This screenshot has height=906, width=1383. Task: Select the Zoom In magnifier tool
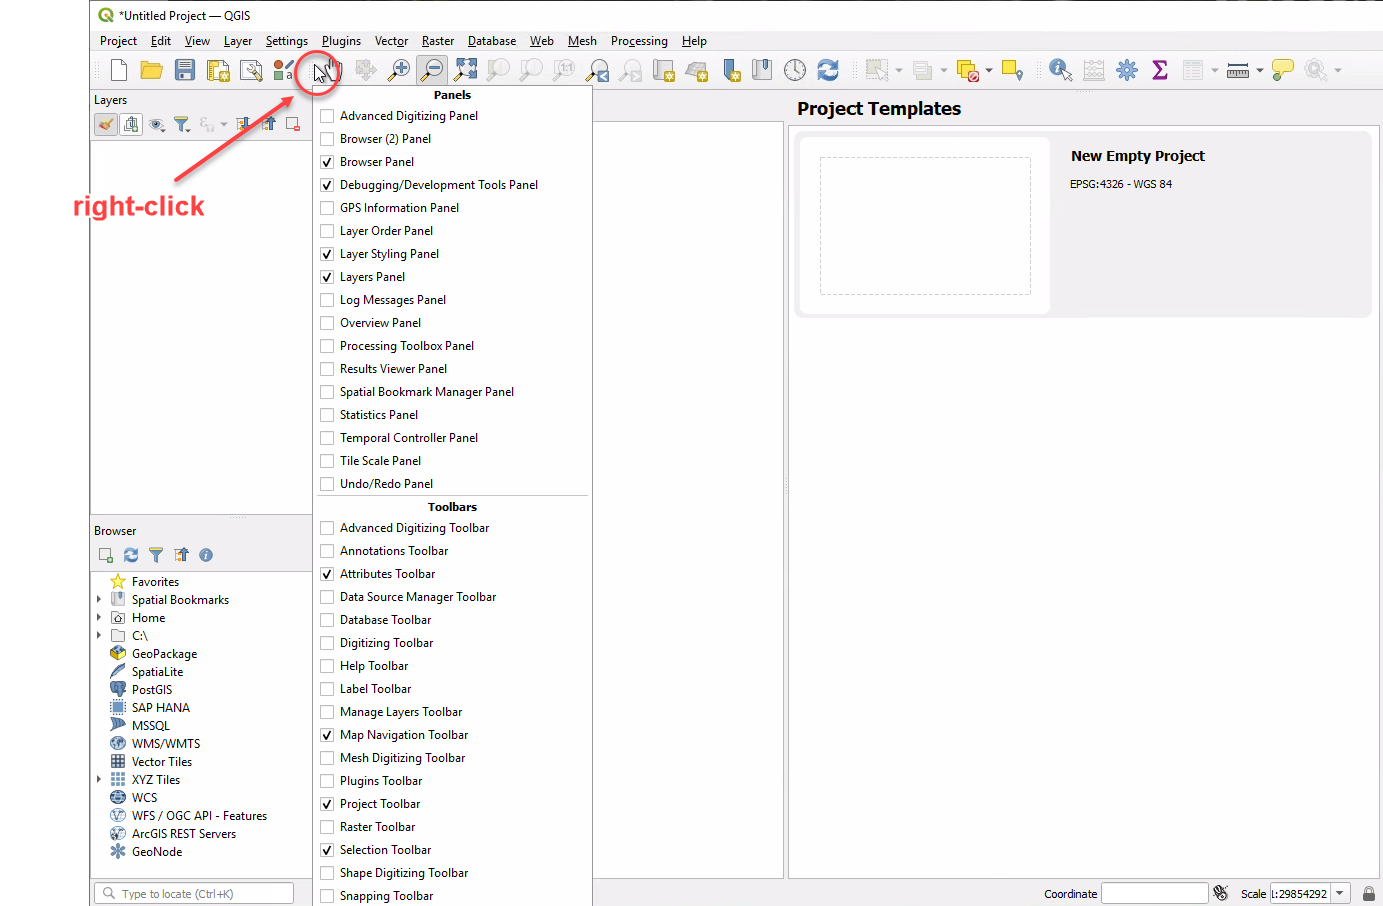point(399,70)
